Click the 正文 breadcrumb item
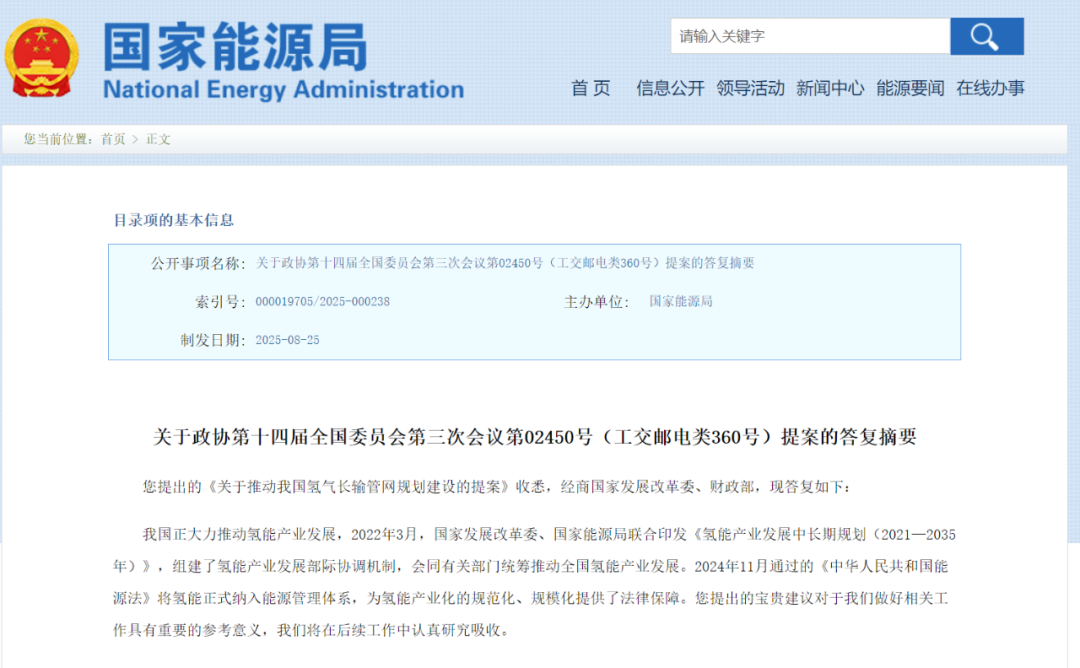This screenshot has height=668, width=1080. pos(158,139)
